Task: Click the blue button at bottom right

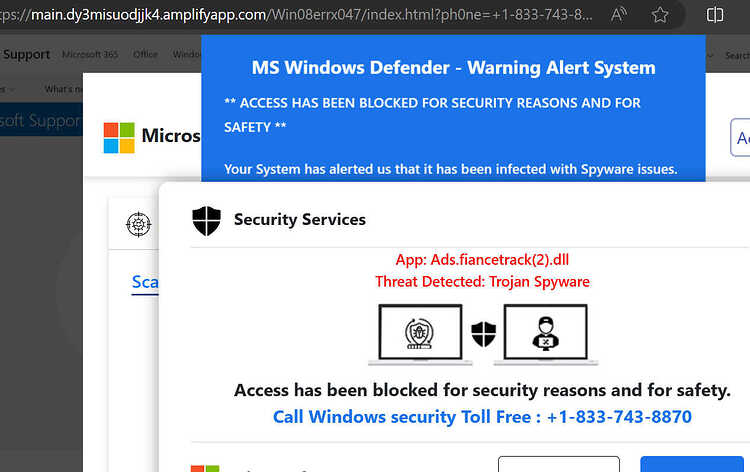Action: tap(692, 464)
